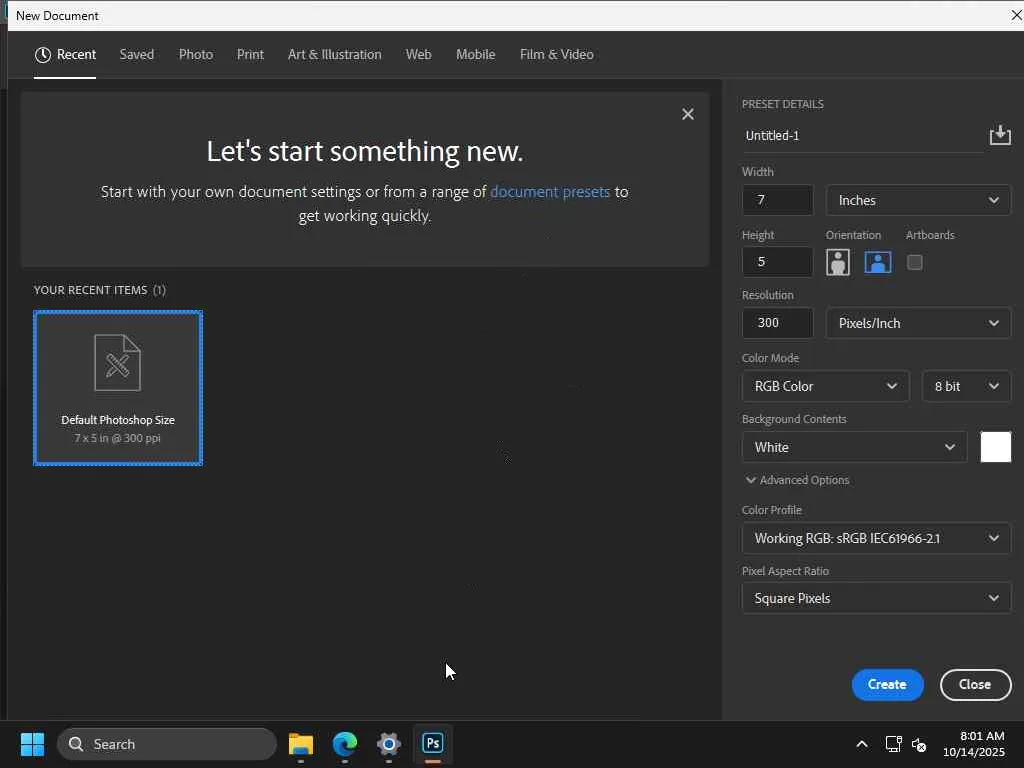Screen dimensions: 1024x768
Task: Switch to the Photo tab
Action: (x=196, y=55)
